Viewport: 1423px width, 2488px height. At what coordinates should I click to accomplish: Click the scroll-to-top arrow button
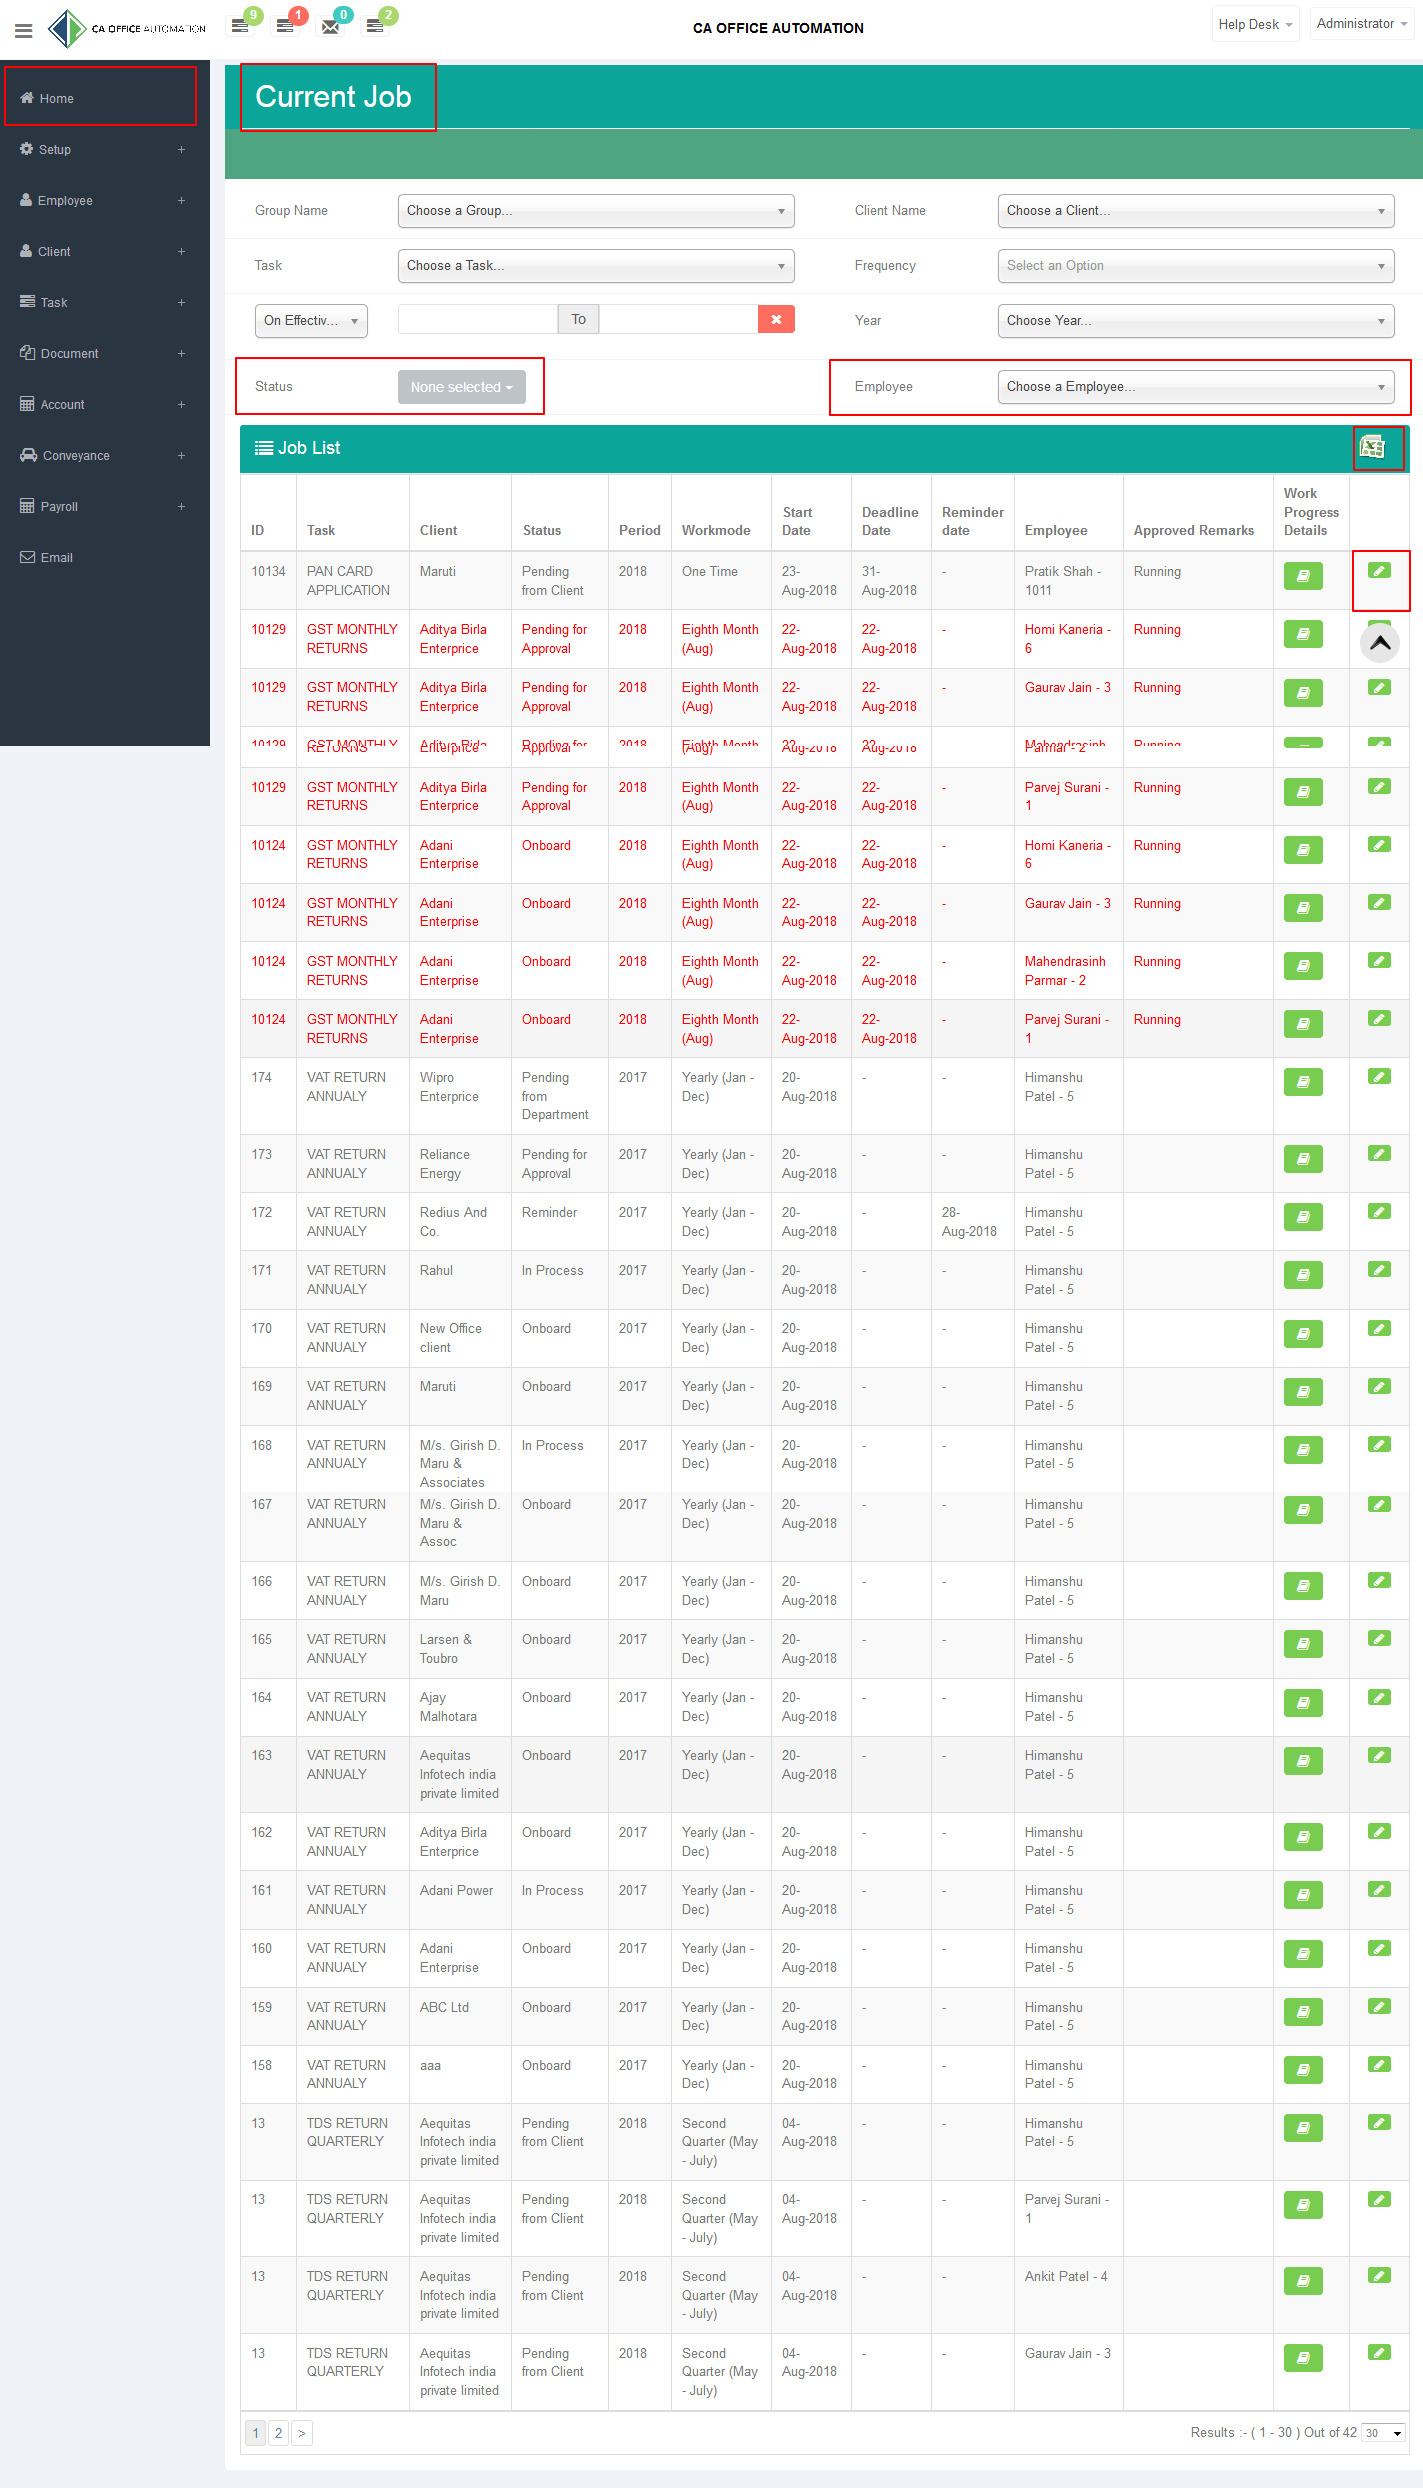(1380, 642)
